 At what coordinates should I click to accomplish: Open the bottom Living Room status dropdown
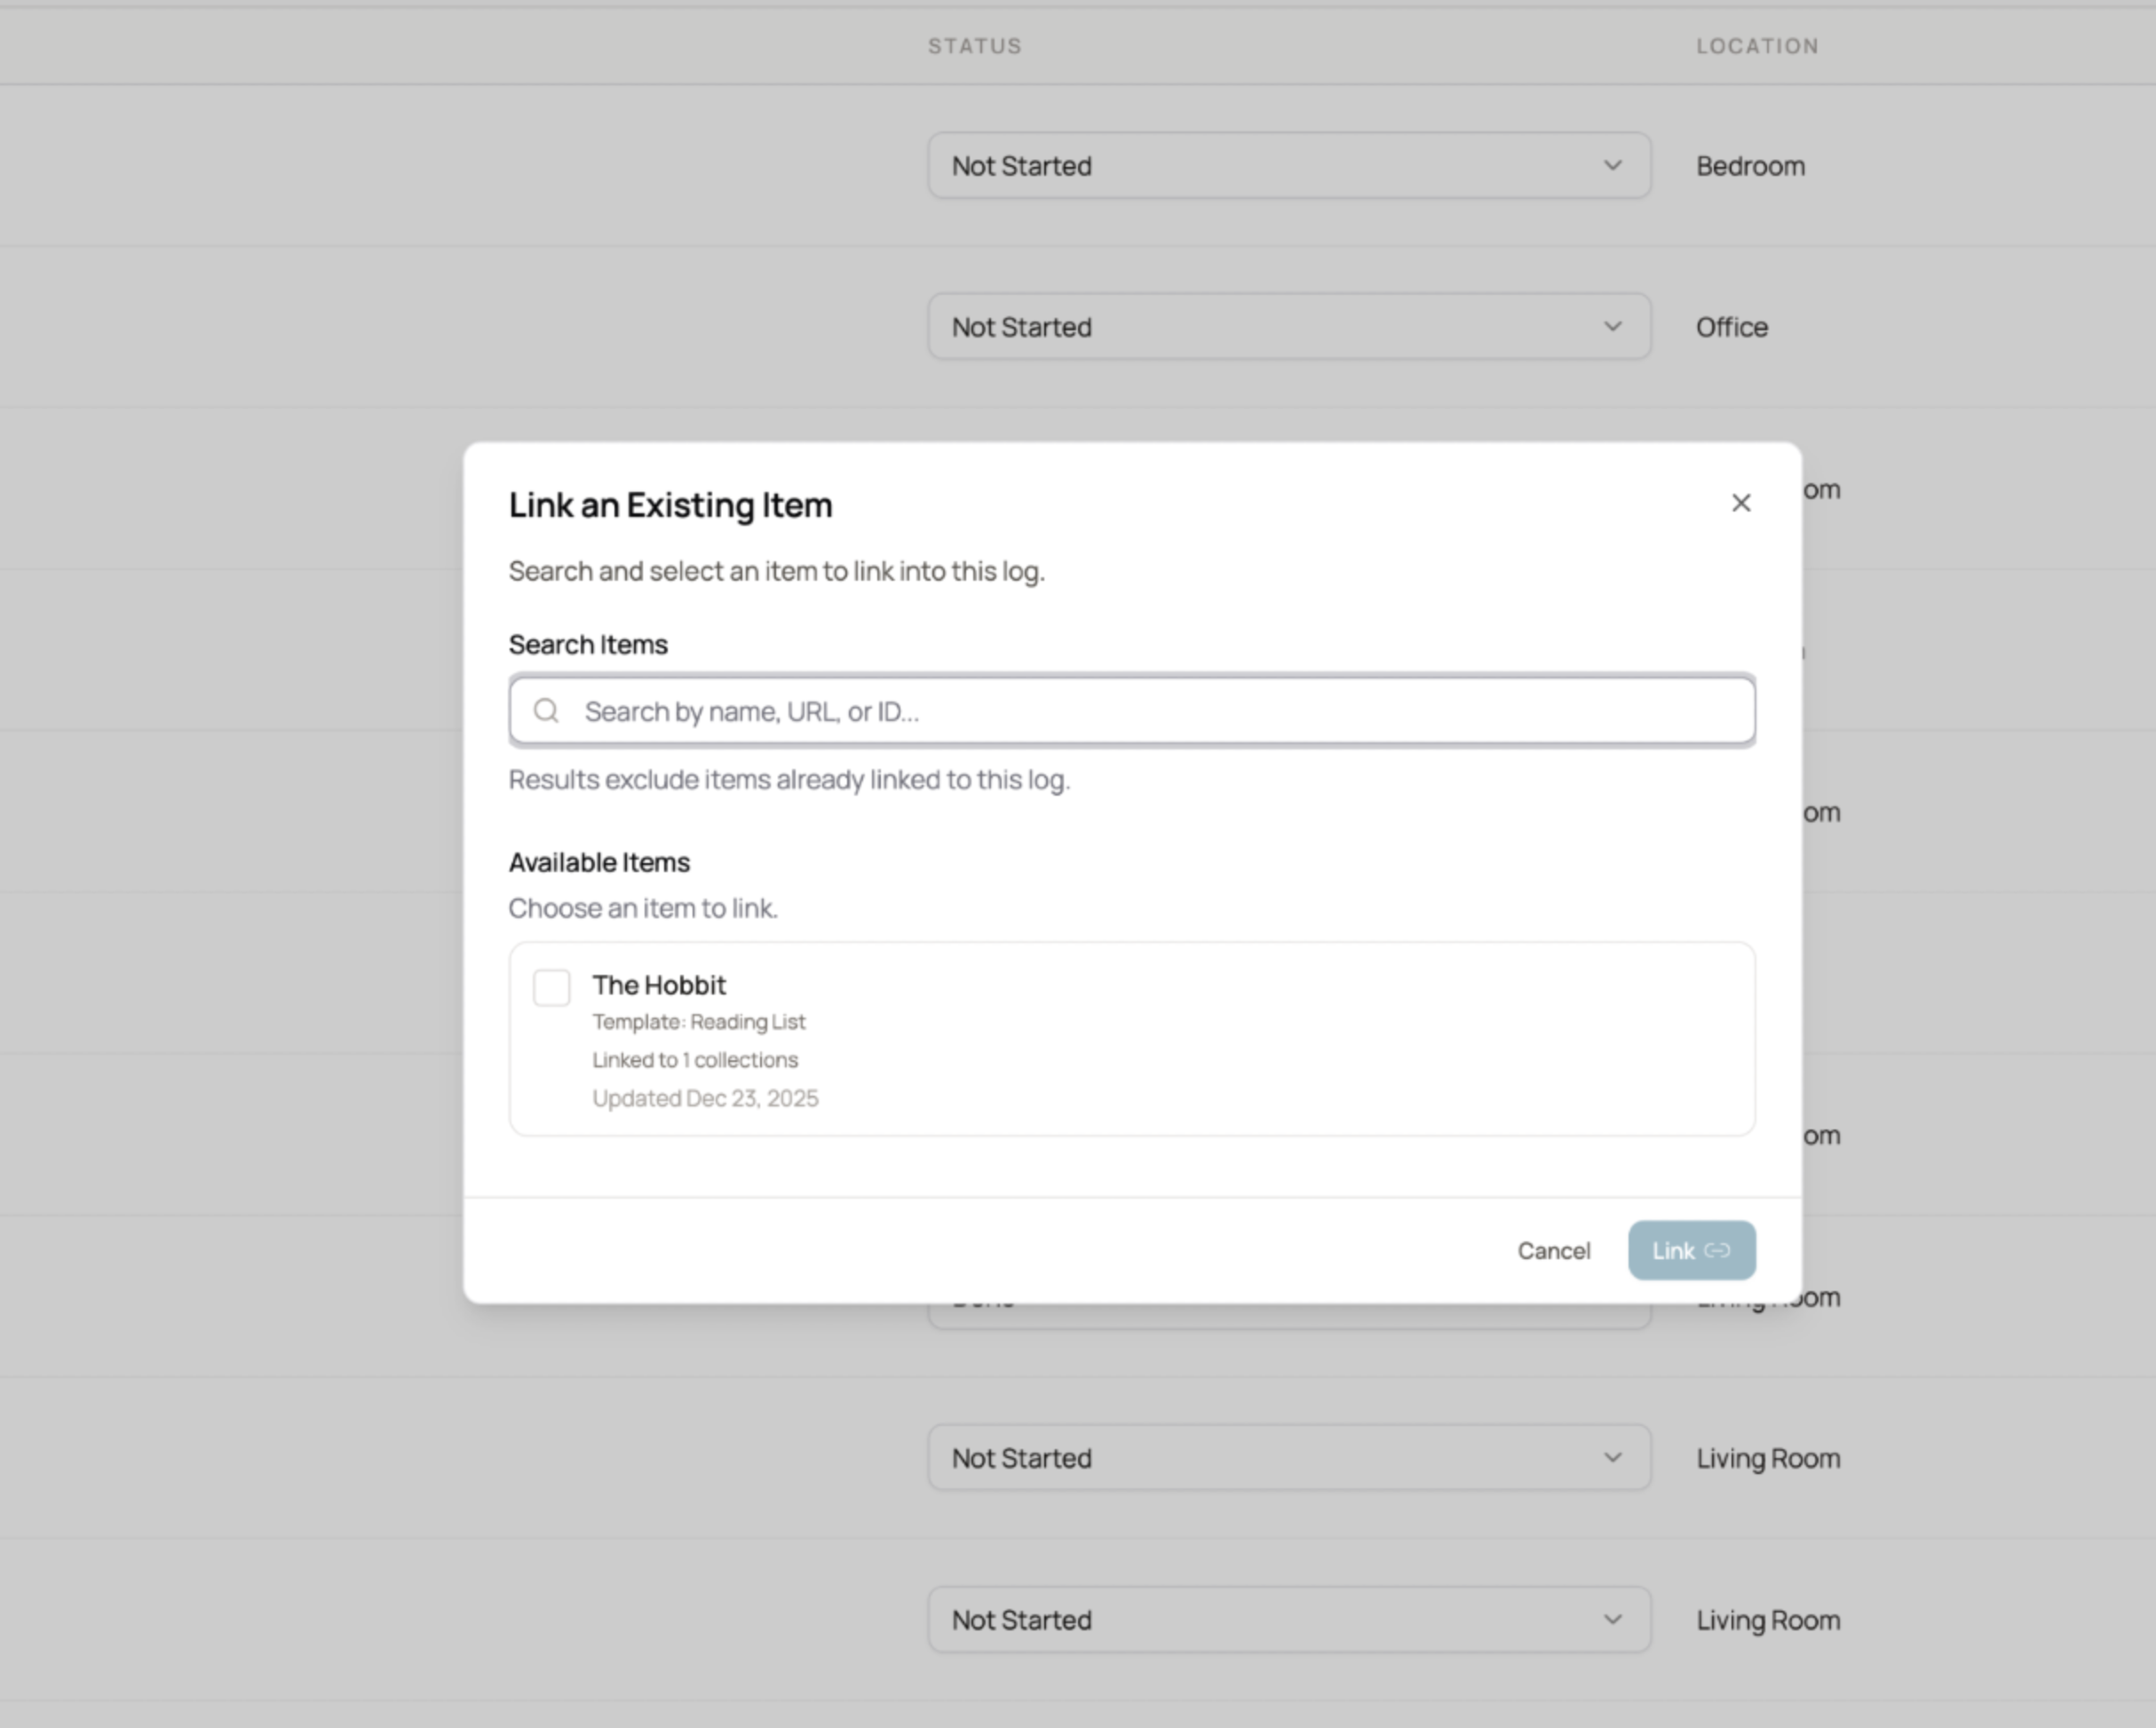[1288, 1620]
